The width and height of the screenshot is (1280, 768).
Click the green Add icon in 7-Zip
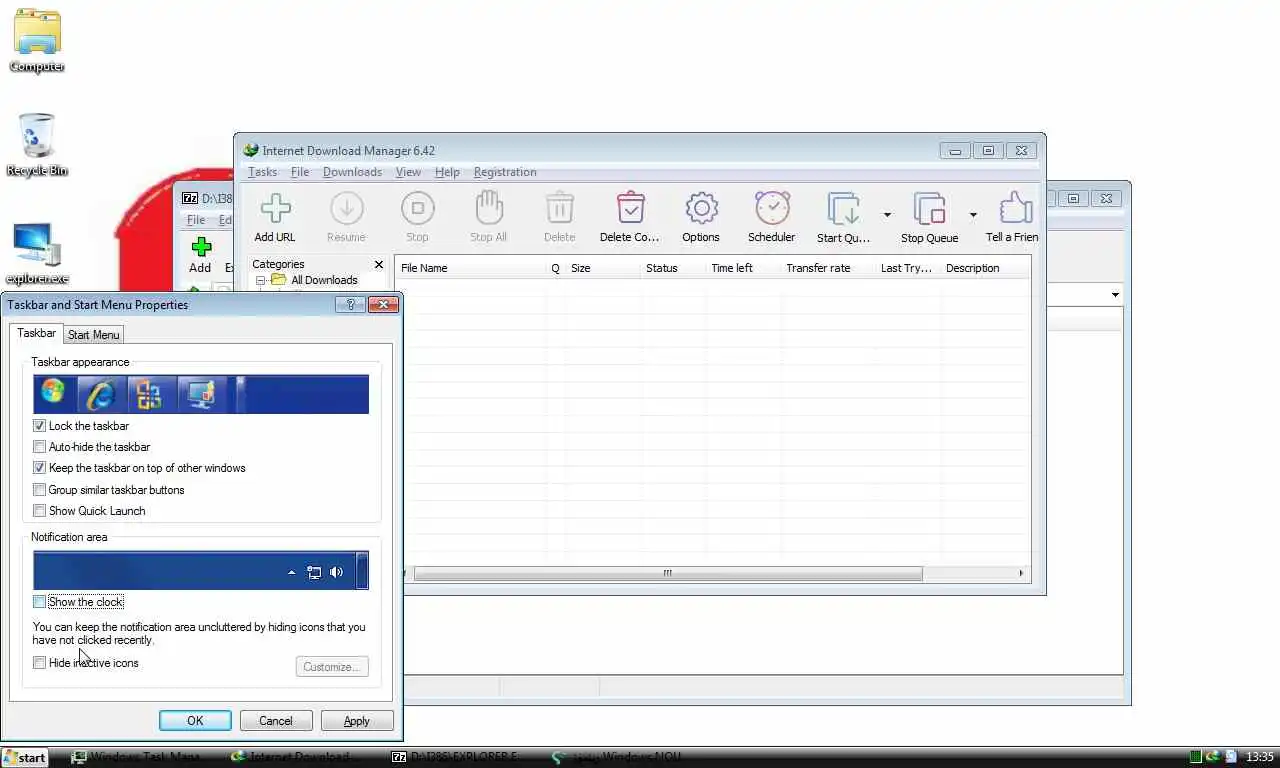(x=201, y=246)
